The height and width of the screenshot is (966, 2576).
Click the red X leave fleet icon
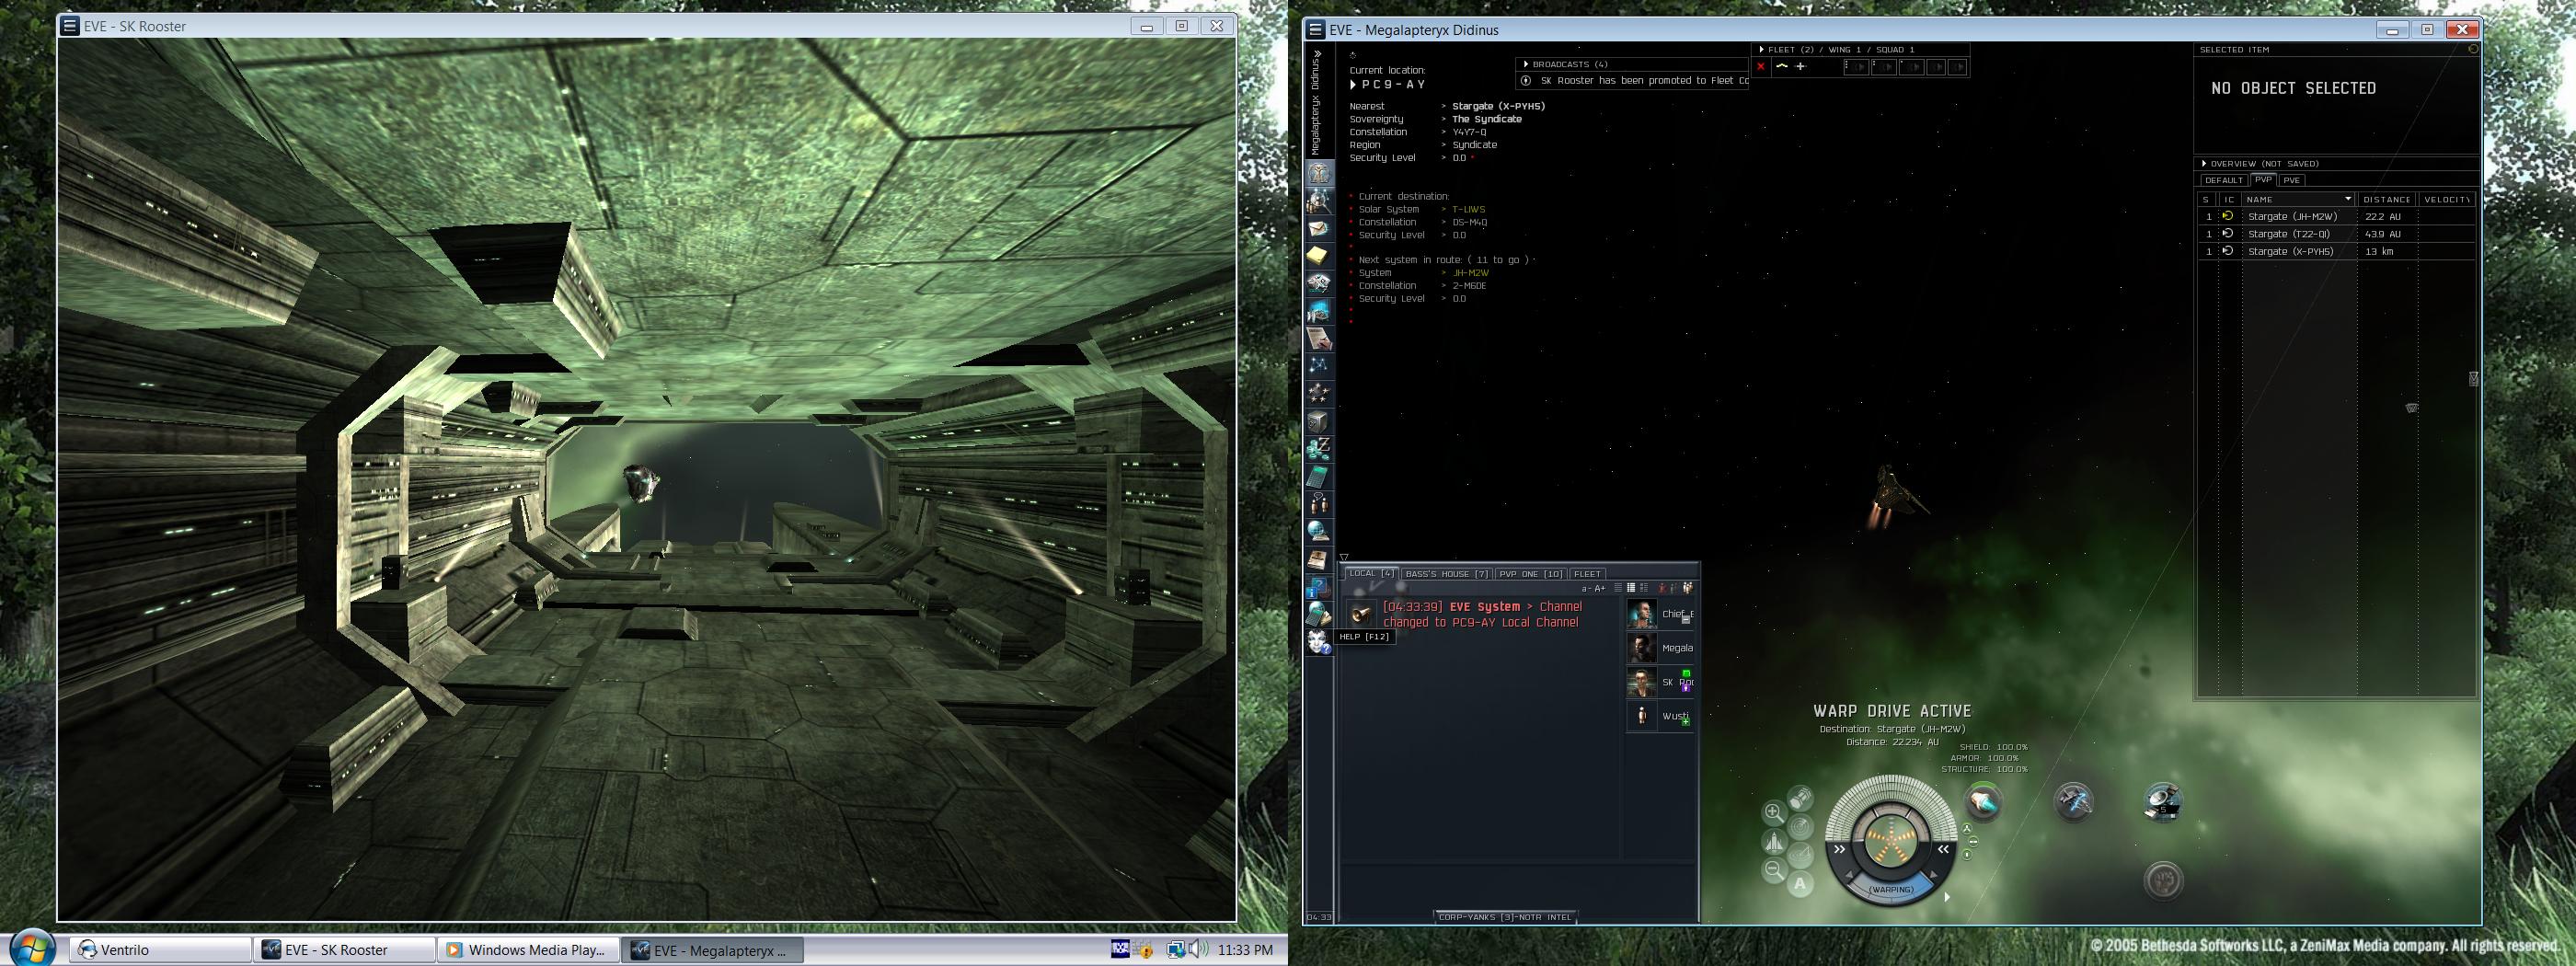[x=1761, y=67]
